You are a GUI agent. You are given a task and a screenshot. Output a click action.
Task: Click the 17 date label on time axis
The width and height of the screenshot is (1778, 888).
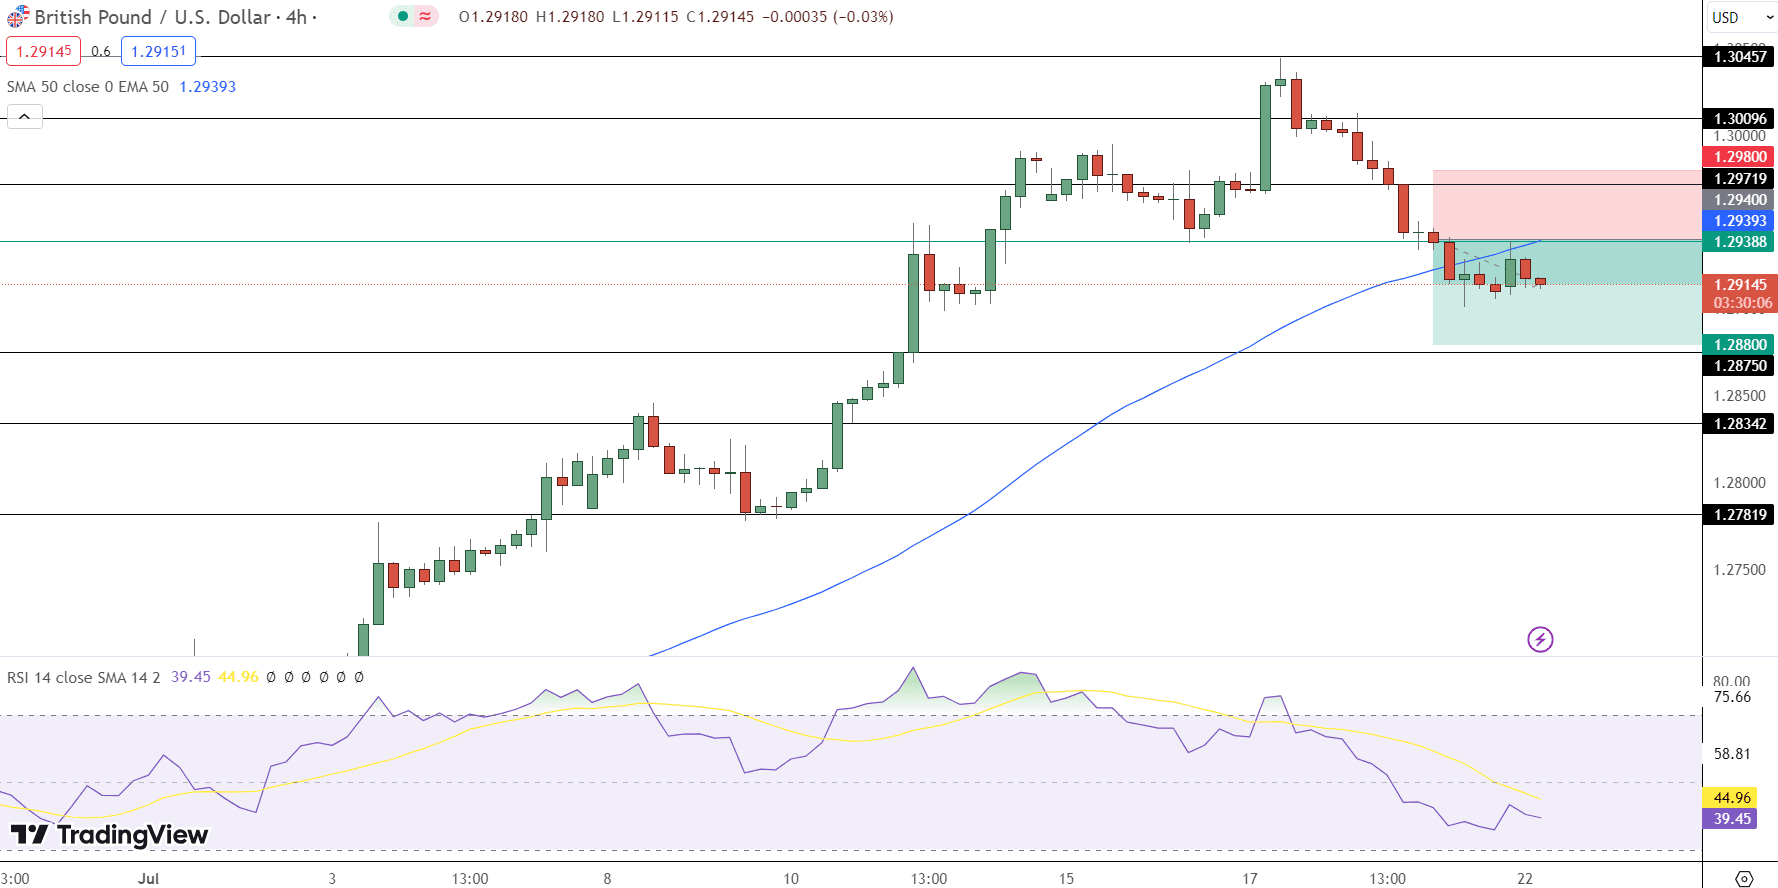click(x=1250, y=878)
